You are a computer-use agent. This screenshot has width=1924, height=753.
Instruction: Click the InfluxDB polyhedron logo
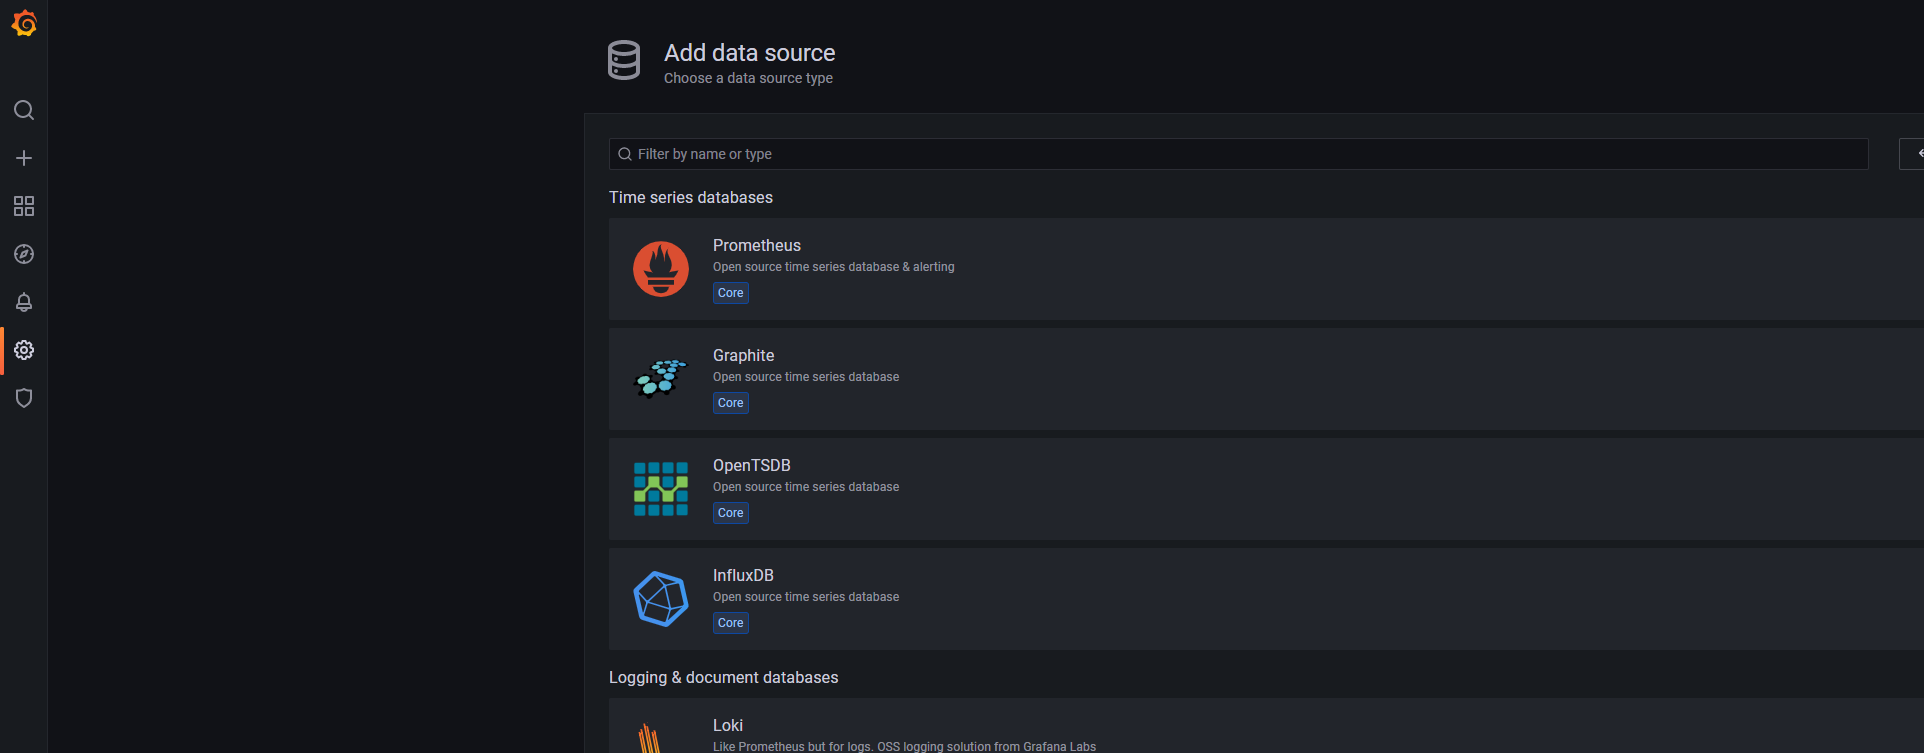click(x=661, y=599)
